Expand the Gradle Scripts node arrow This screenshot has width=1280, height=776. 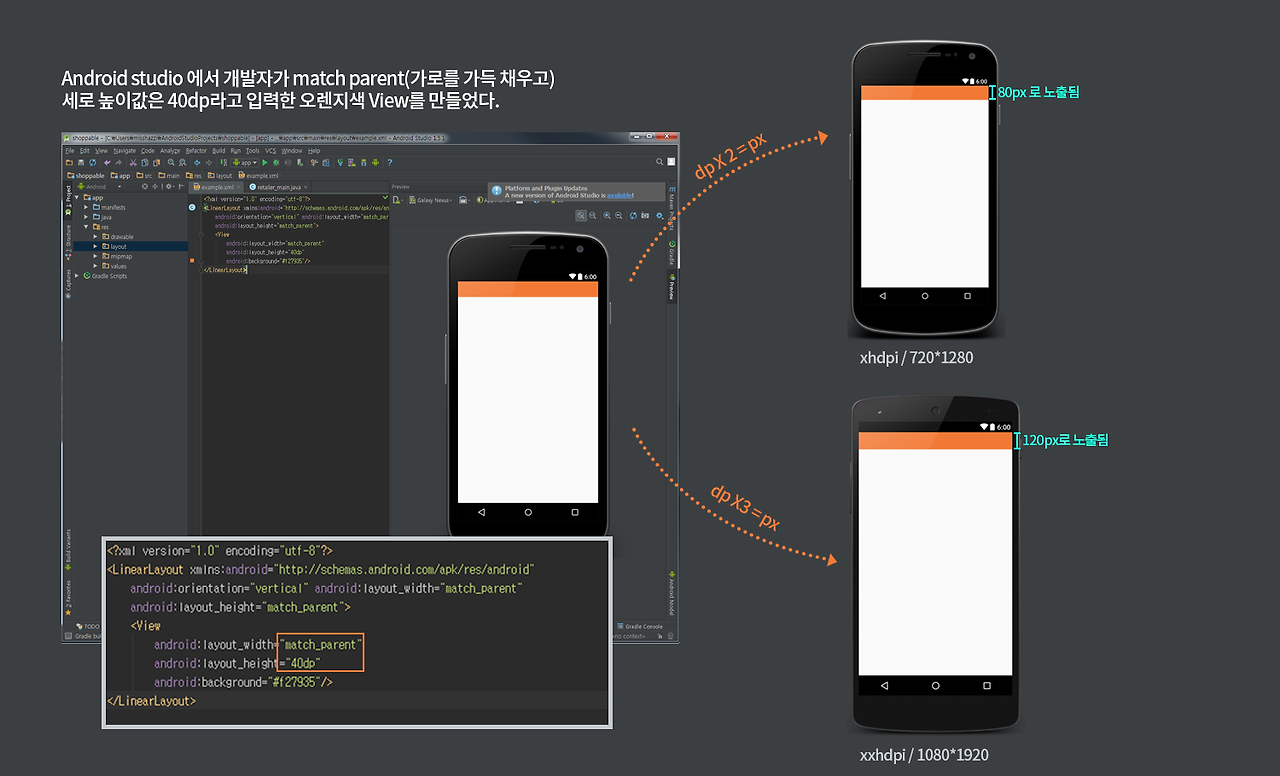[x=79, y=276]
